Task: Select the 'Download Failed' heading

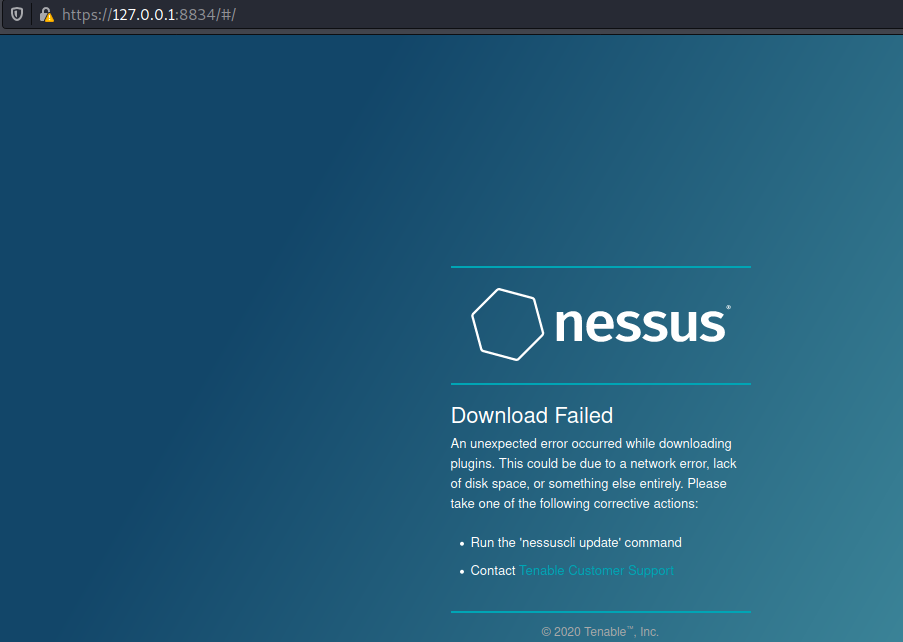Action: (532, 416)
